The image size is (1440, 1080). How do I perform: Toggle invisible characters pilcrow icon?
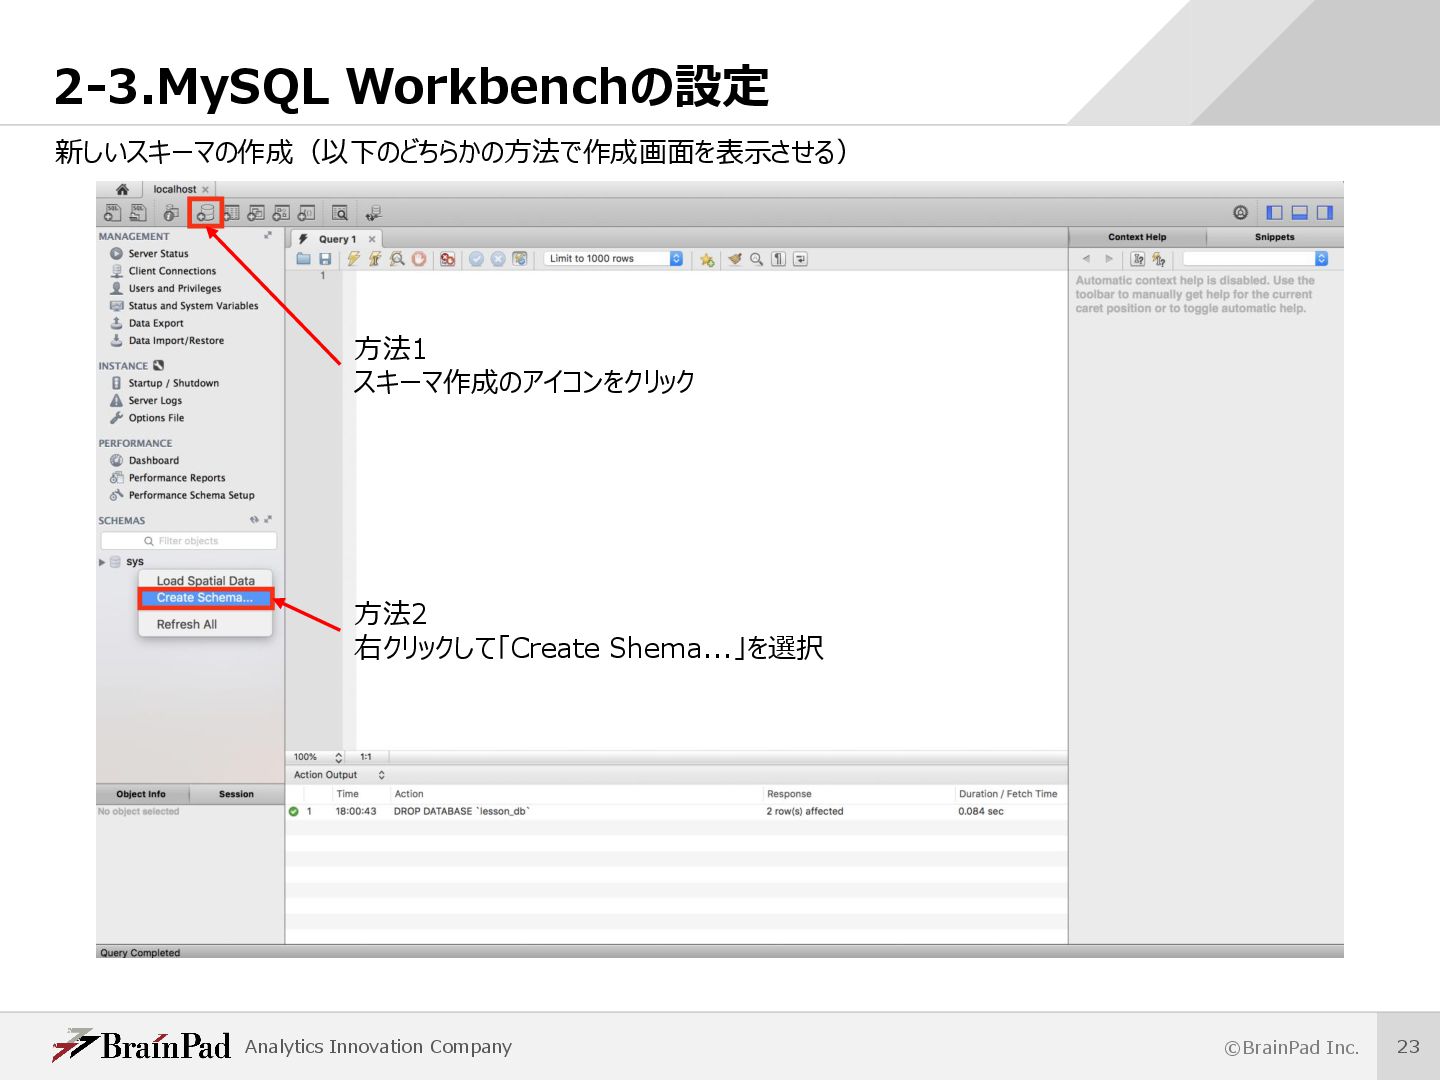(778, 259)
